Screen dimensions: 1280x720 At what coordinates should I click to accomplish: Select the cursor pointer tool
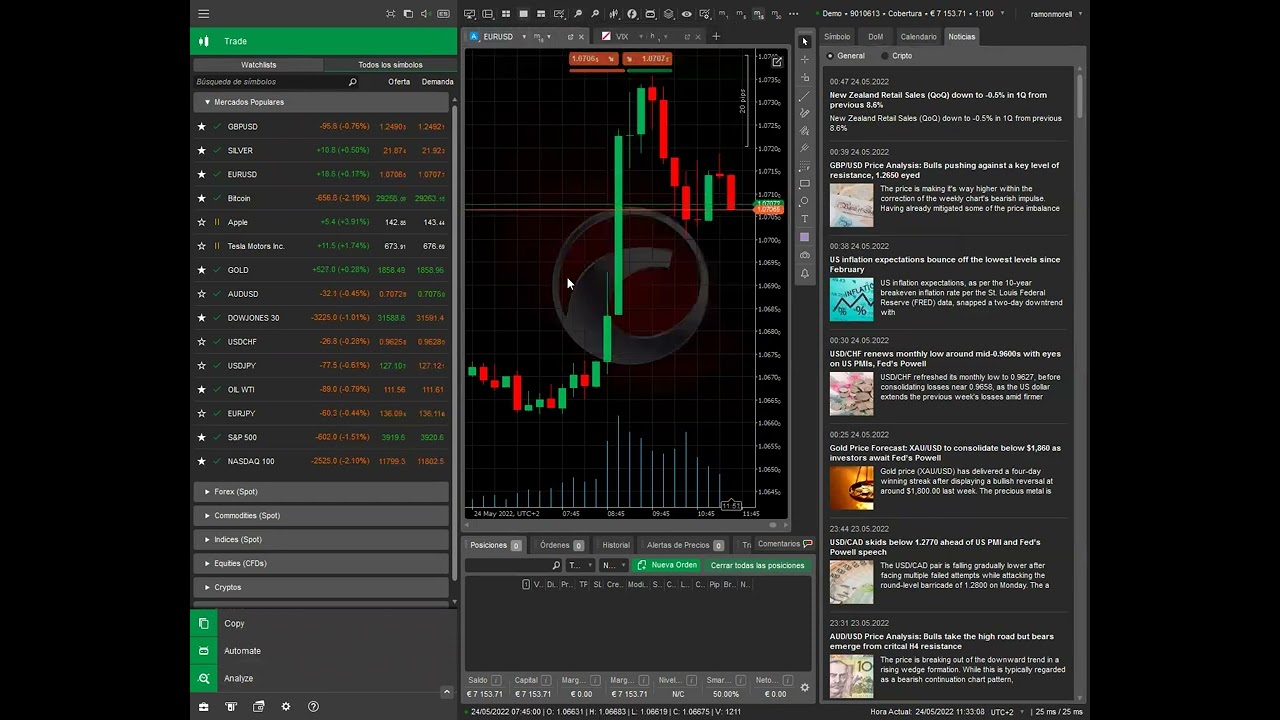click(x=805, y=41)
